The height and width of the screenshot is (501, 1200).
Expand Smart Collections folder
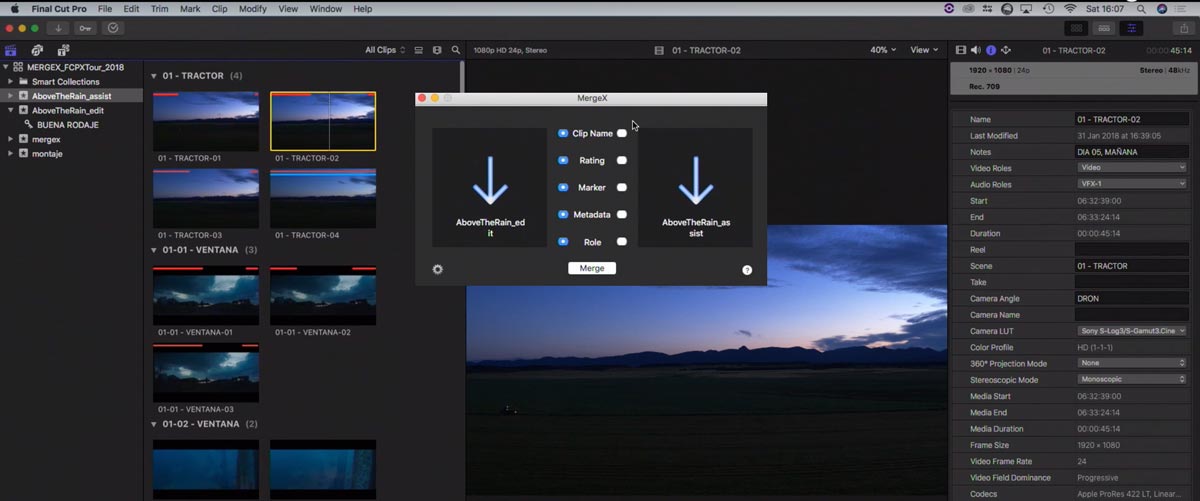tap(10, 82)
